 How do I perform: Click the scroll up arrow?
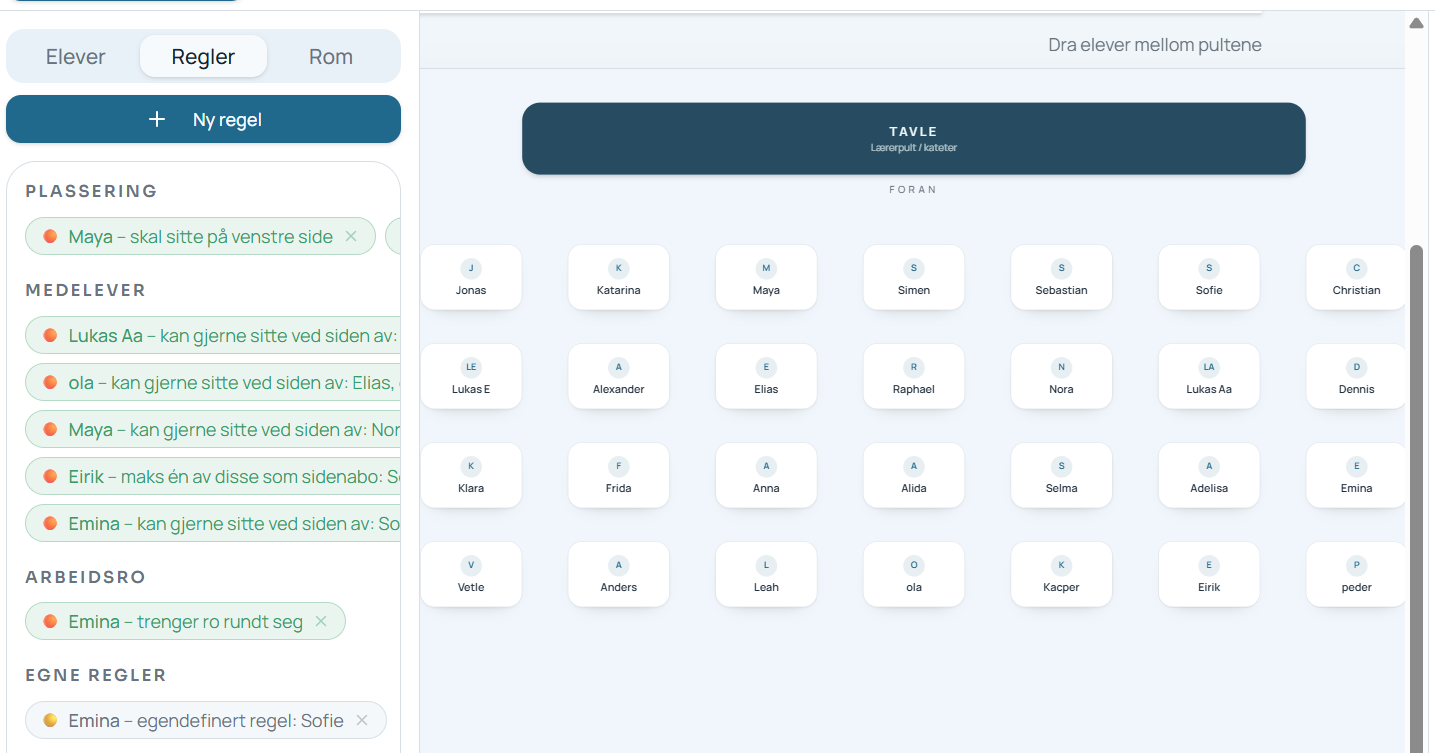1416,23
